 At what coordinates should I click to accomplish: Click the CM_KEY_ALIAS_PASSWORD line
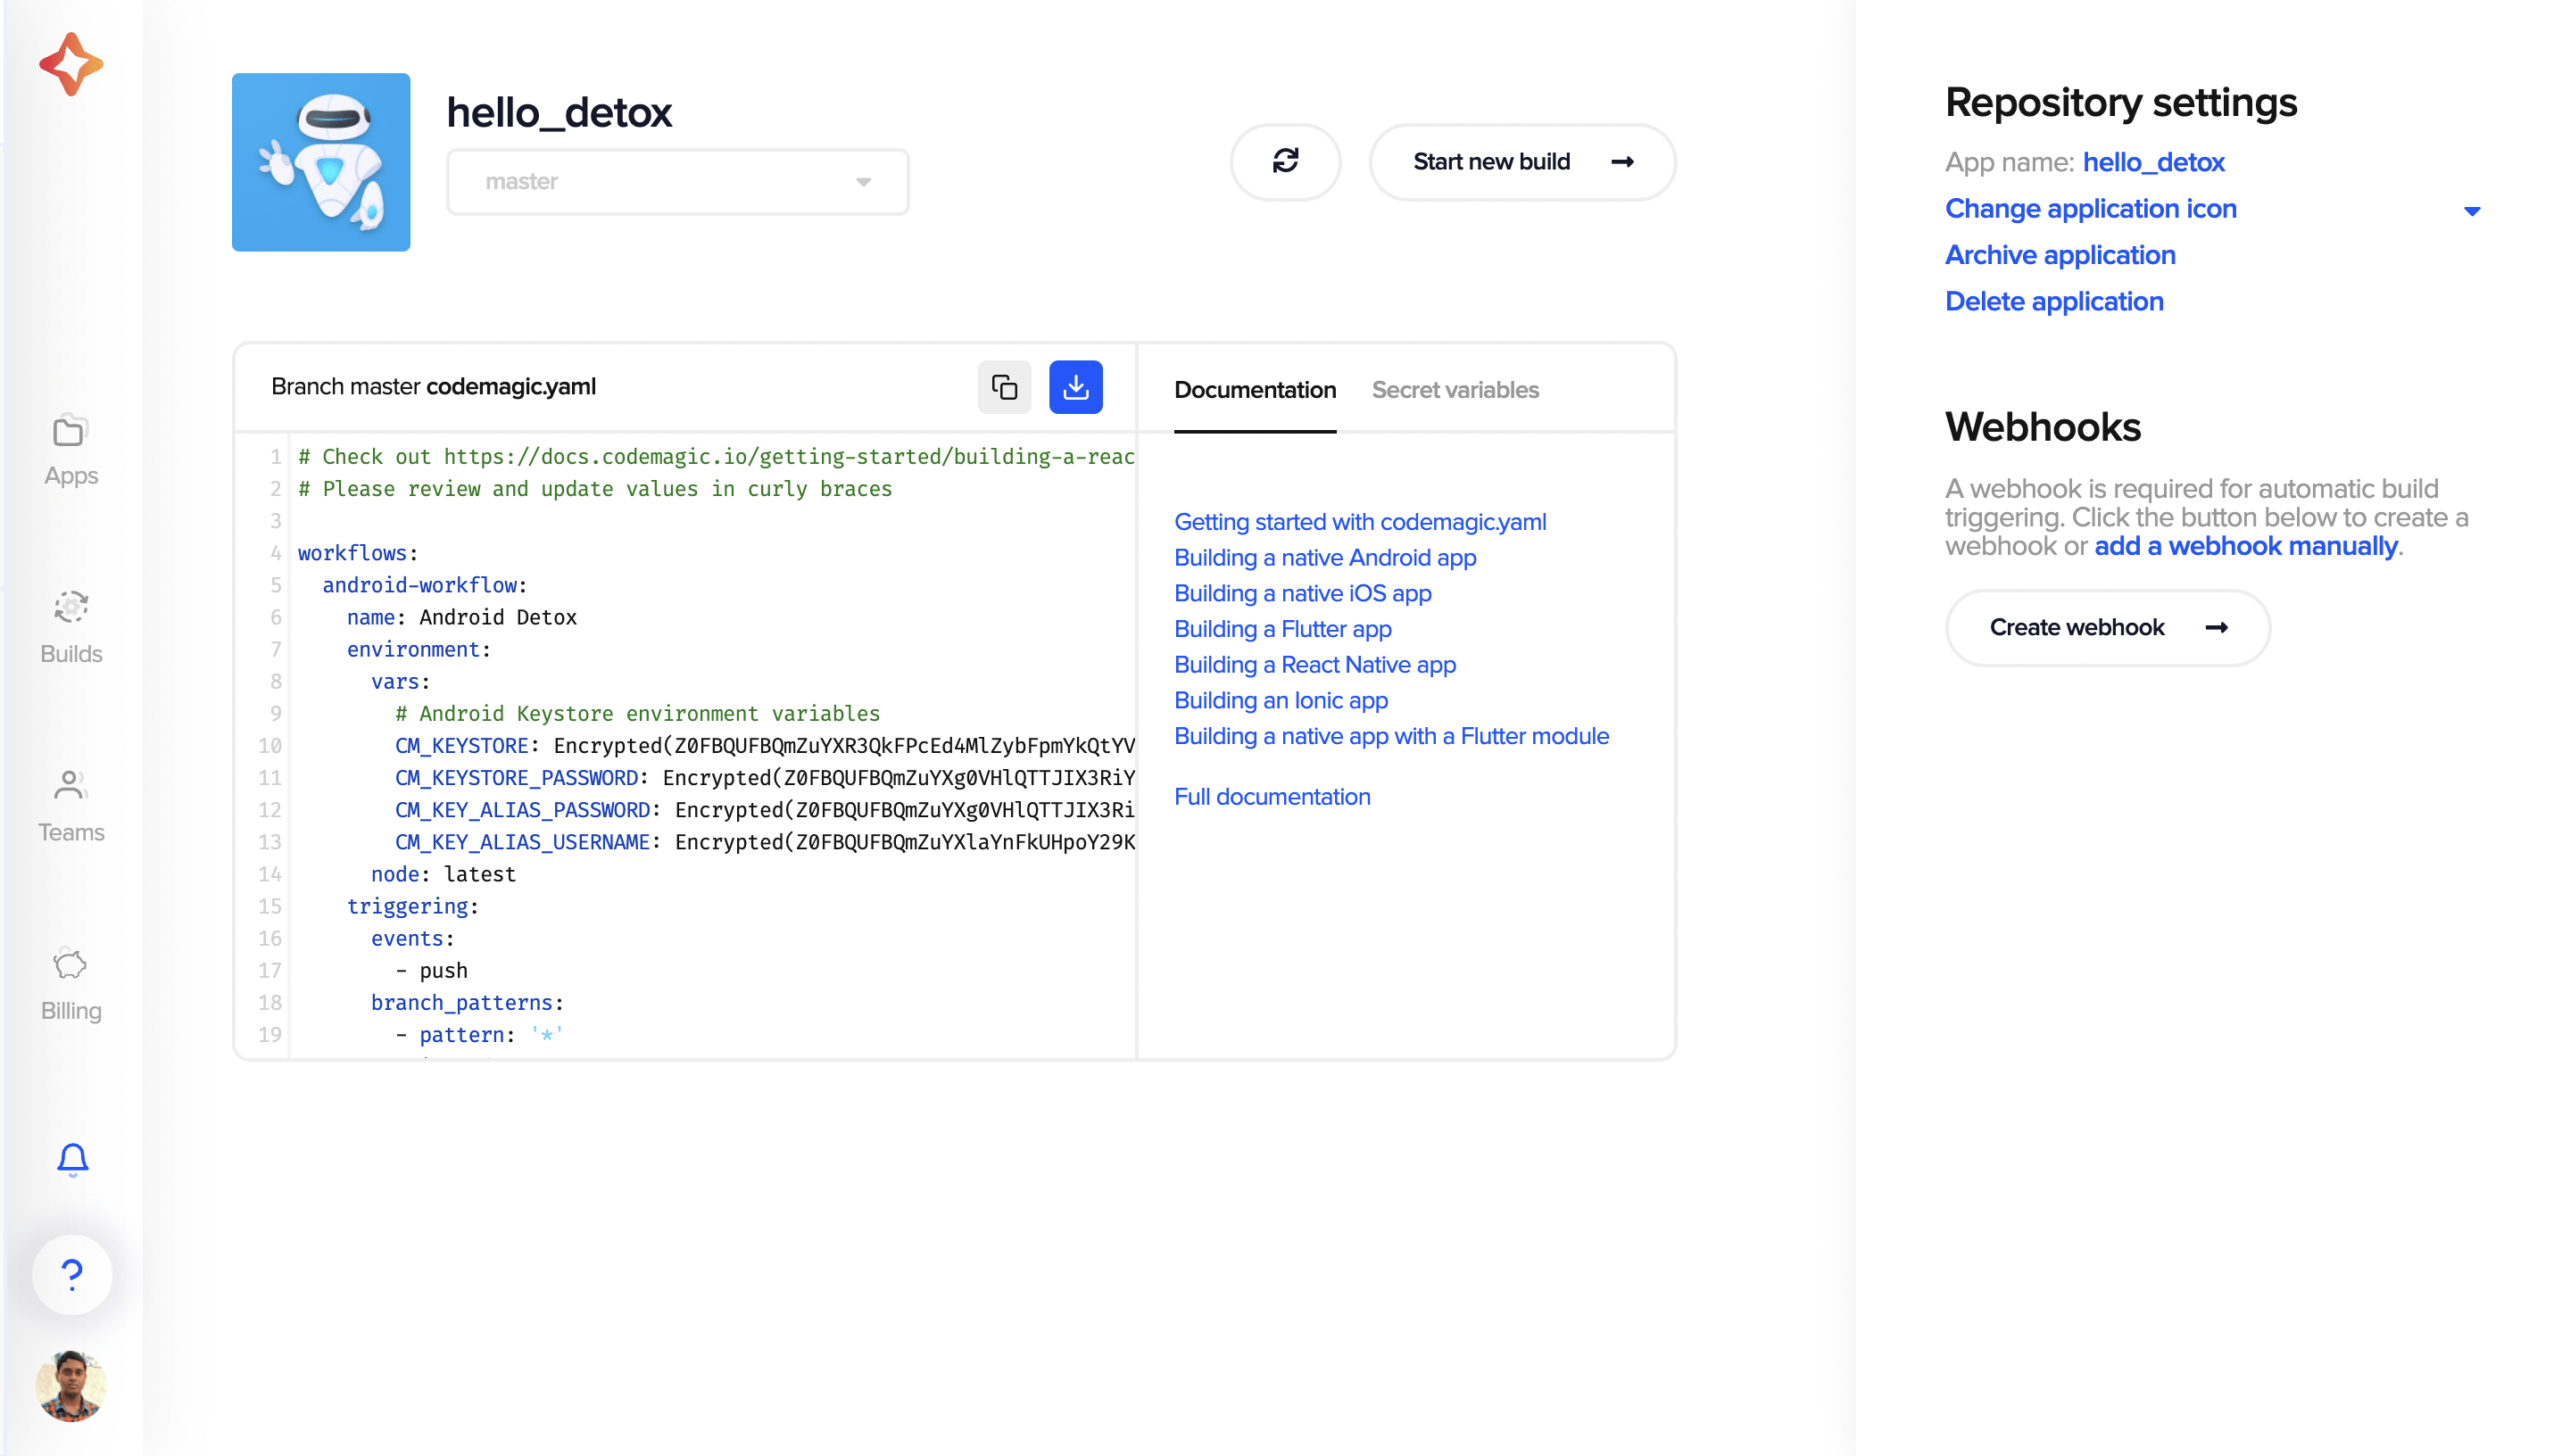(x=765, y=810)
